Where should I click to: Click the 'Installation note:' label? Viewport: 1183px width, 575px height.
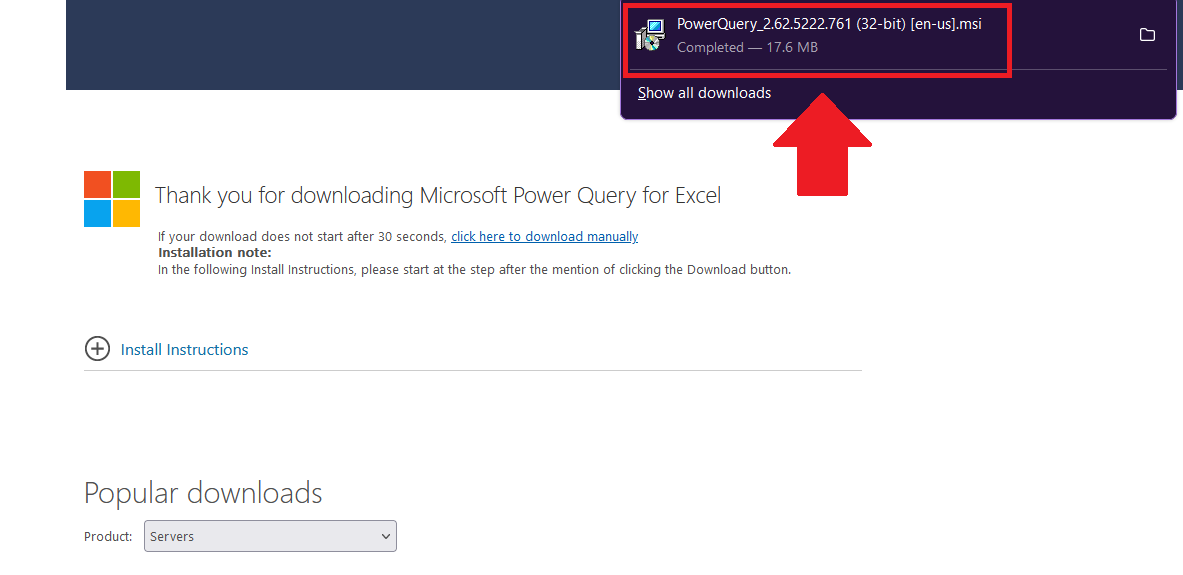(214, 252)
